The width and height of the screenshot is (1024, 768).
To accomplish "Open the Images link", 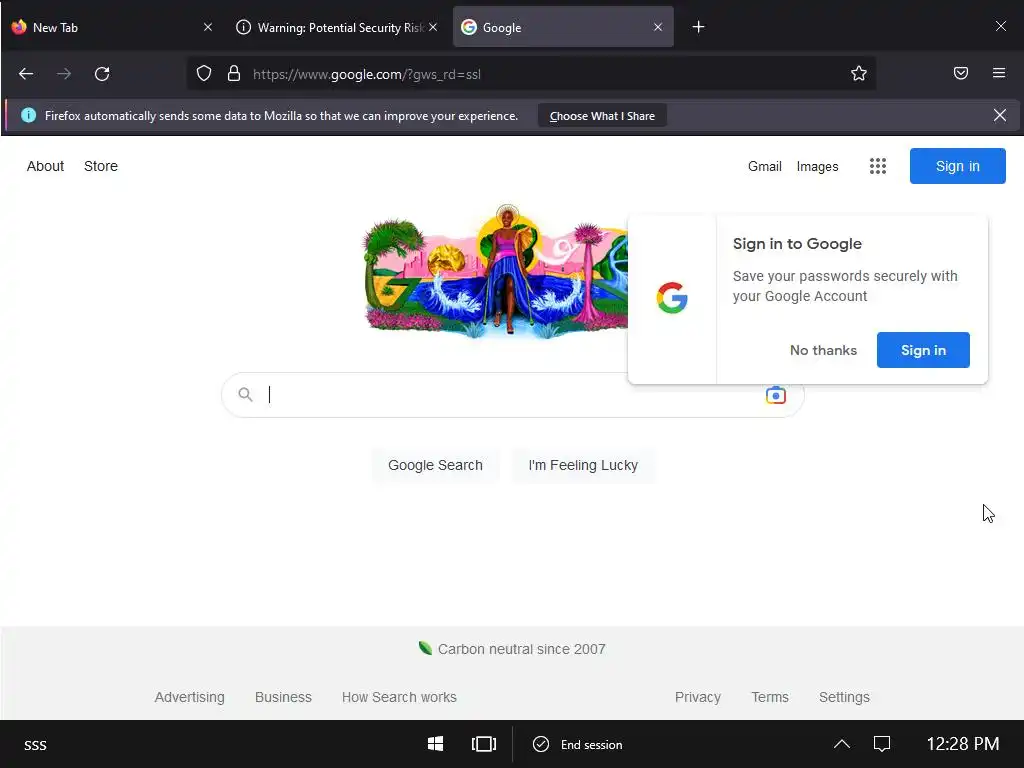I will (817, 167).
